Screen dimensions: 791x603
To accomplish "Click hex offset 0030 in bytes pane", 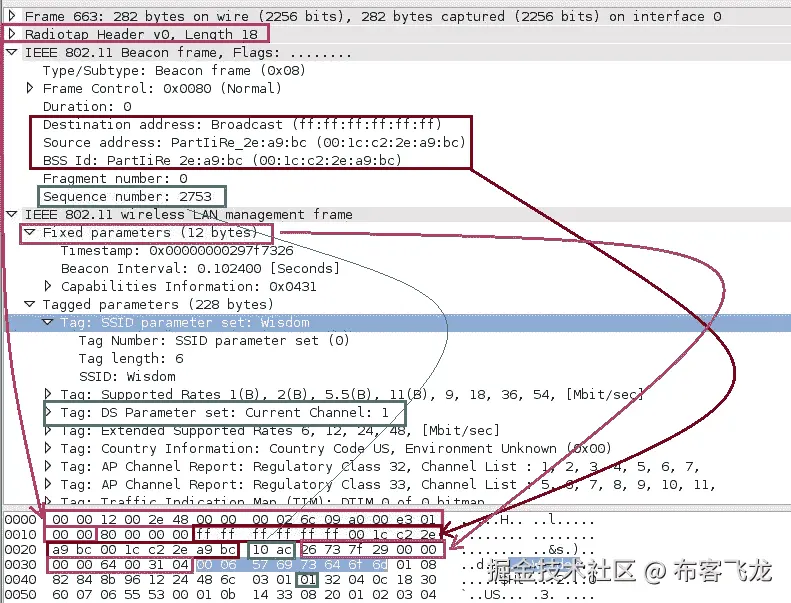I will click(21, 565).
